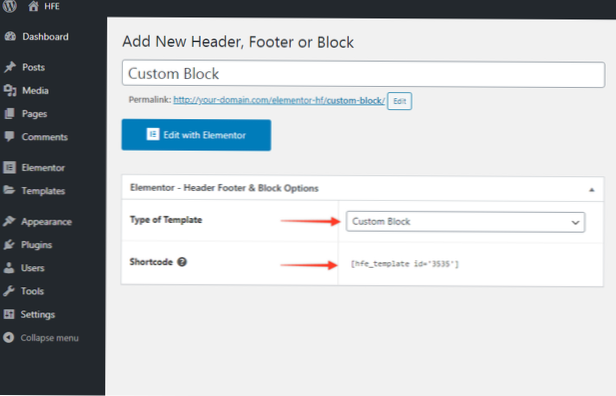Click the Tools wrench icon

pos(9,291)
